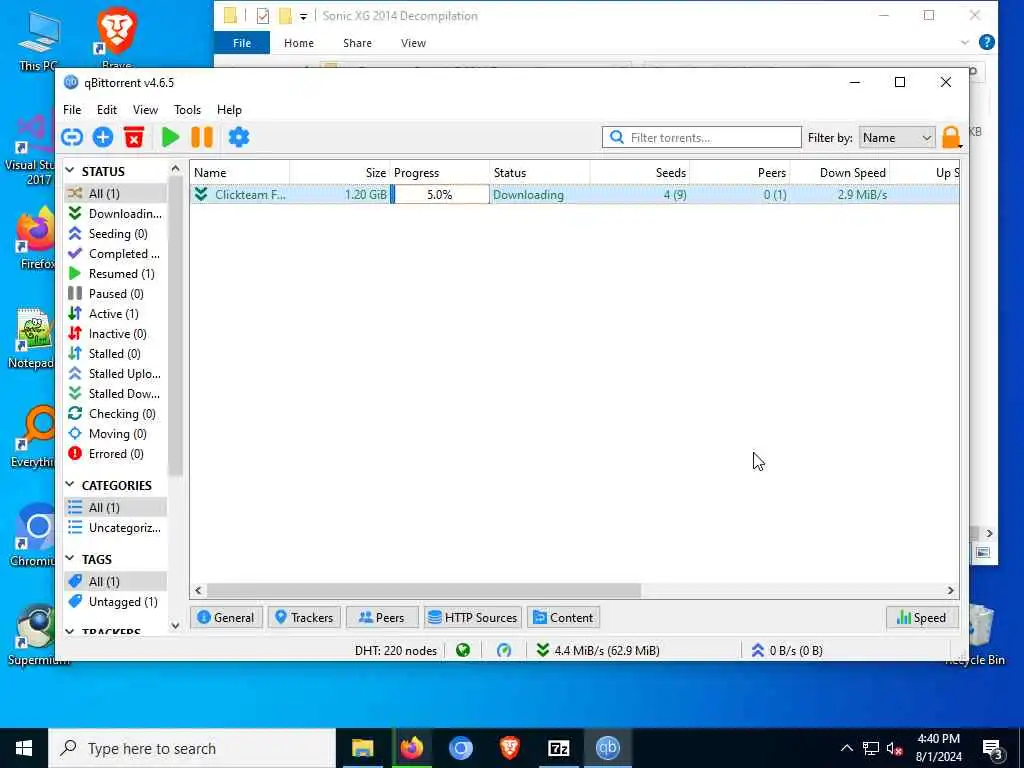The height and width of the screenshot is (768, 1024).
Task: Open Options via the blue gear icon
Action: point(238,137)
